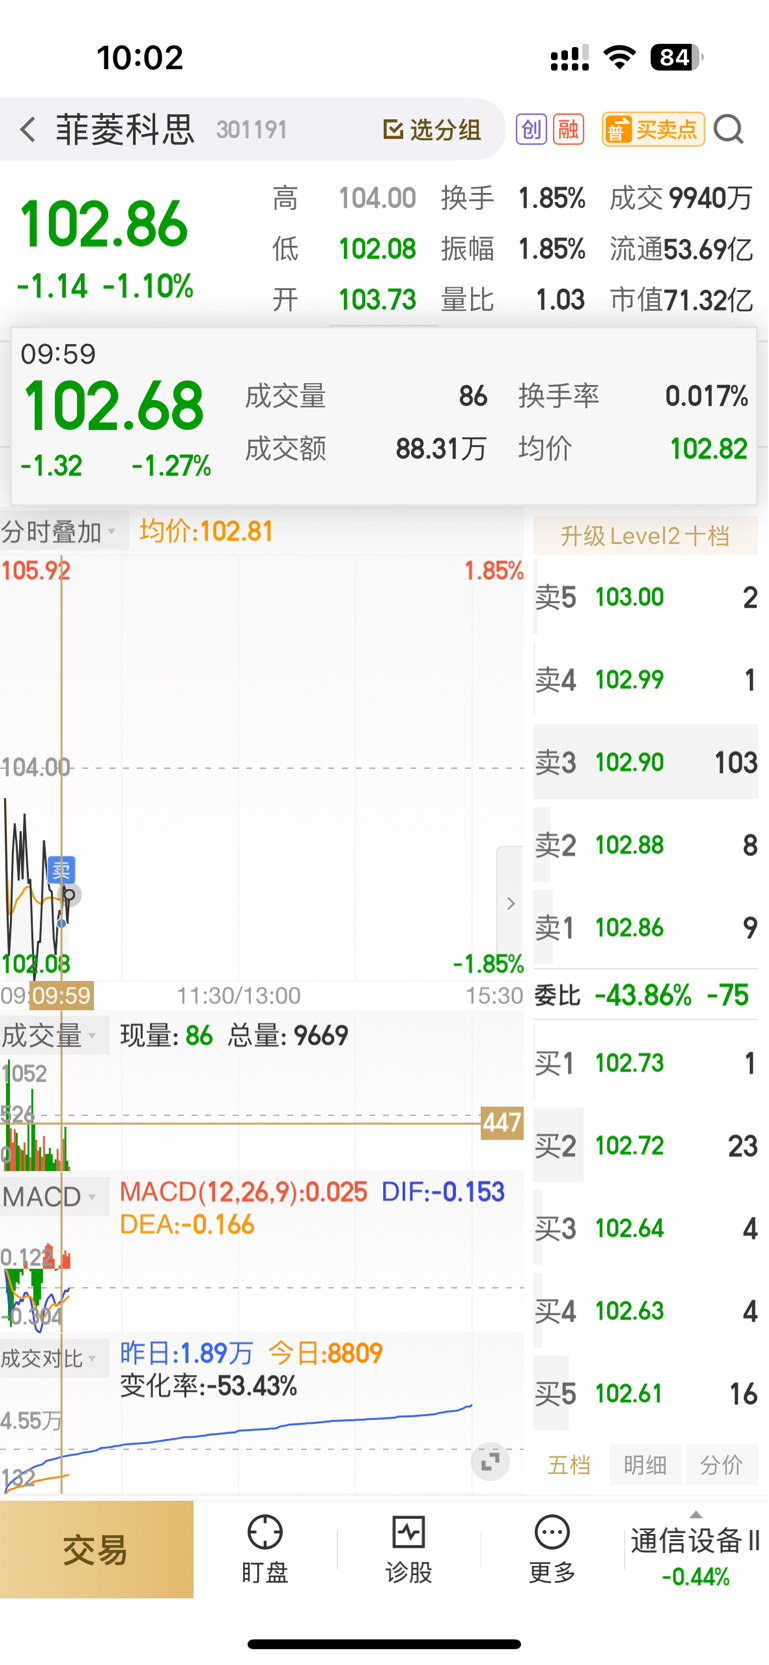This screenshot has height=1665, width=769.
Task: Tap current price 102.86 header
Action: tap(104, 224)
